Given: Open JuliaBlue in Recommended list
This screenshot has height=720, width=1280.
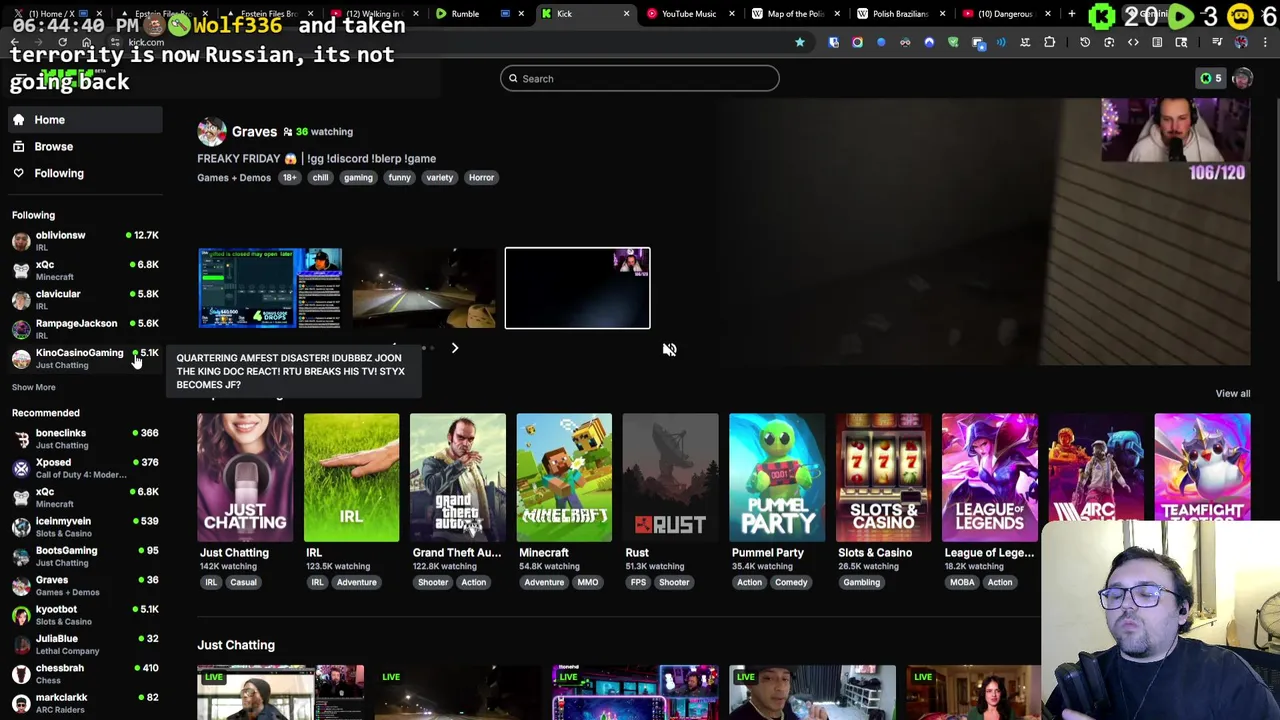Looking at the screenshot, I should (x=85, y=644).
